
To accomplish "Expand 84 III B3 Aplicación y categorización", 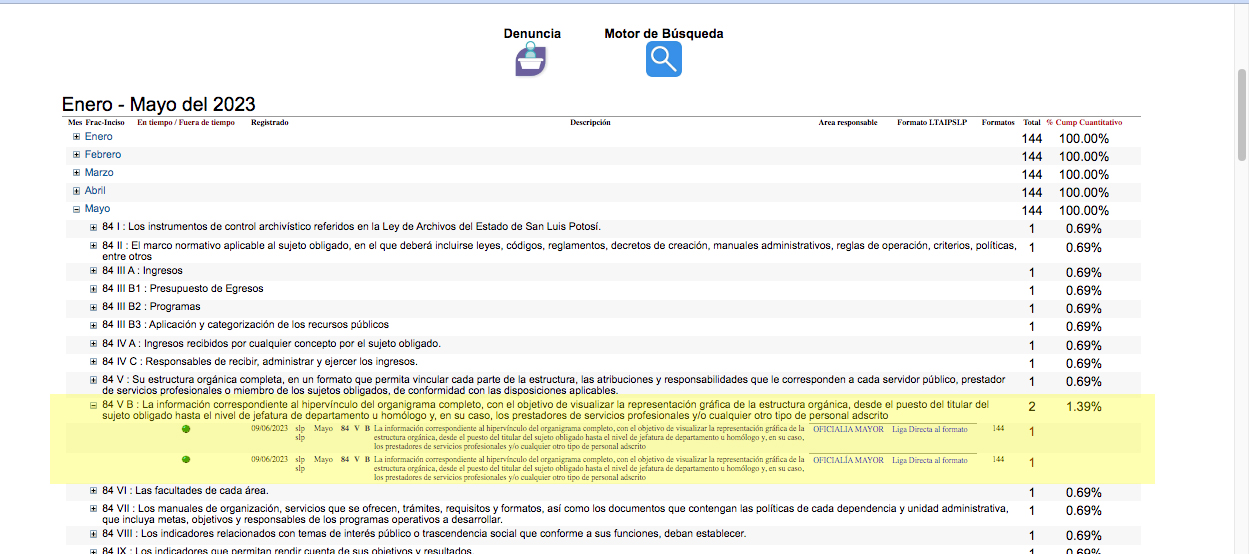I will click(95, 325).
